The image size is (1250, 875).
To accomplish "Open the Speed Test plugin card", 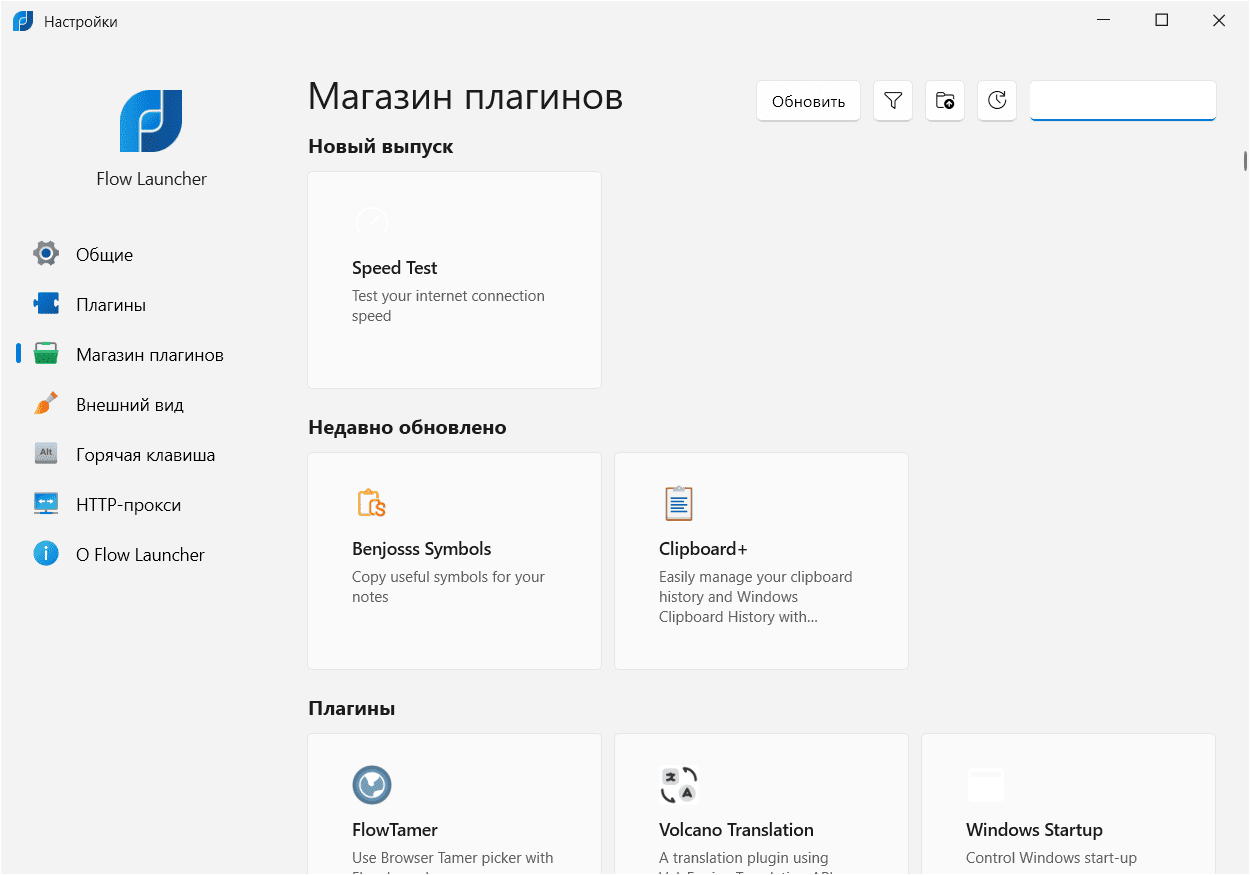I will point(454,280).
